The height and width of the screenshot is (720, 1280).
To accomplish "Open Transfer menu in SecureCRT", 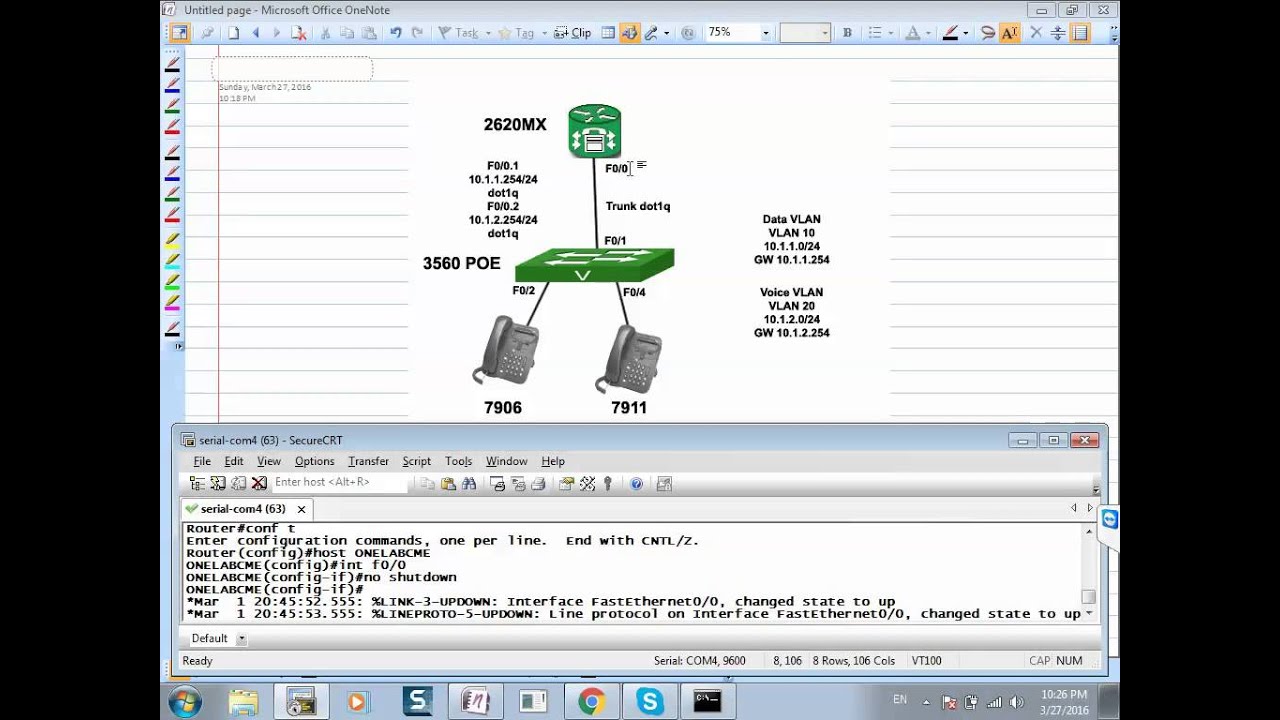I will (x=368, y=461).
